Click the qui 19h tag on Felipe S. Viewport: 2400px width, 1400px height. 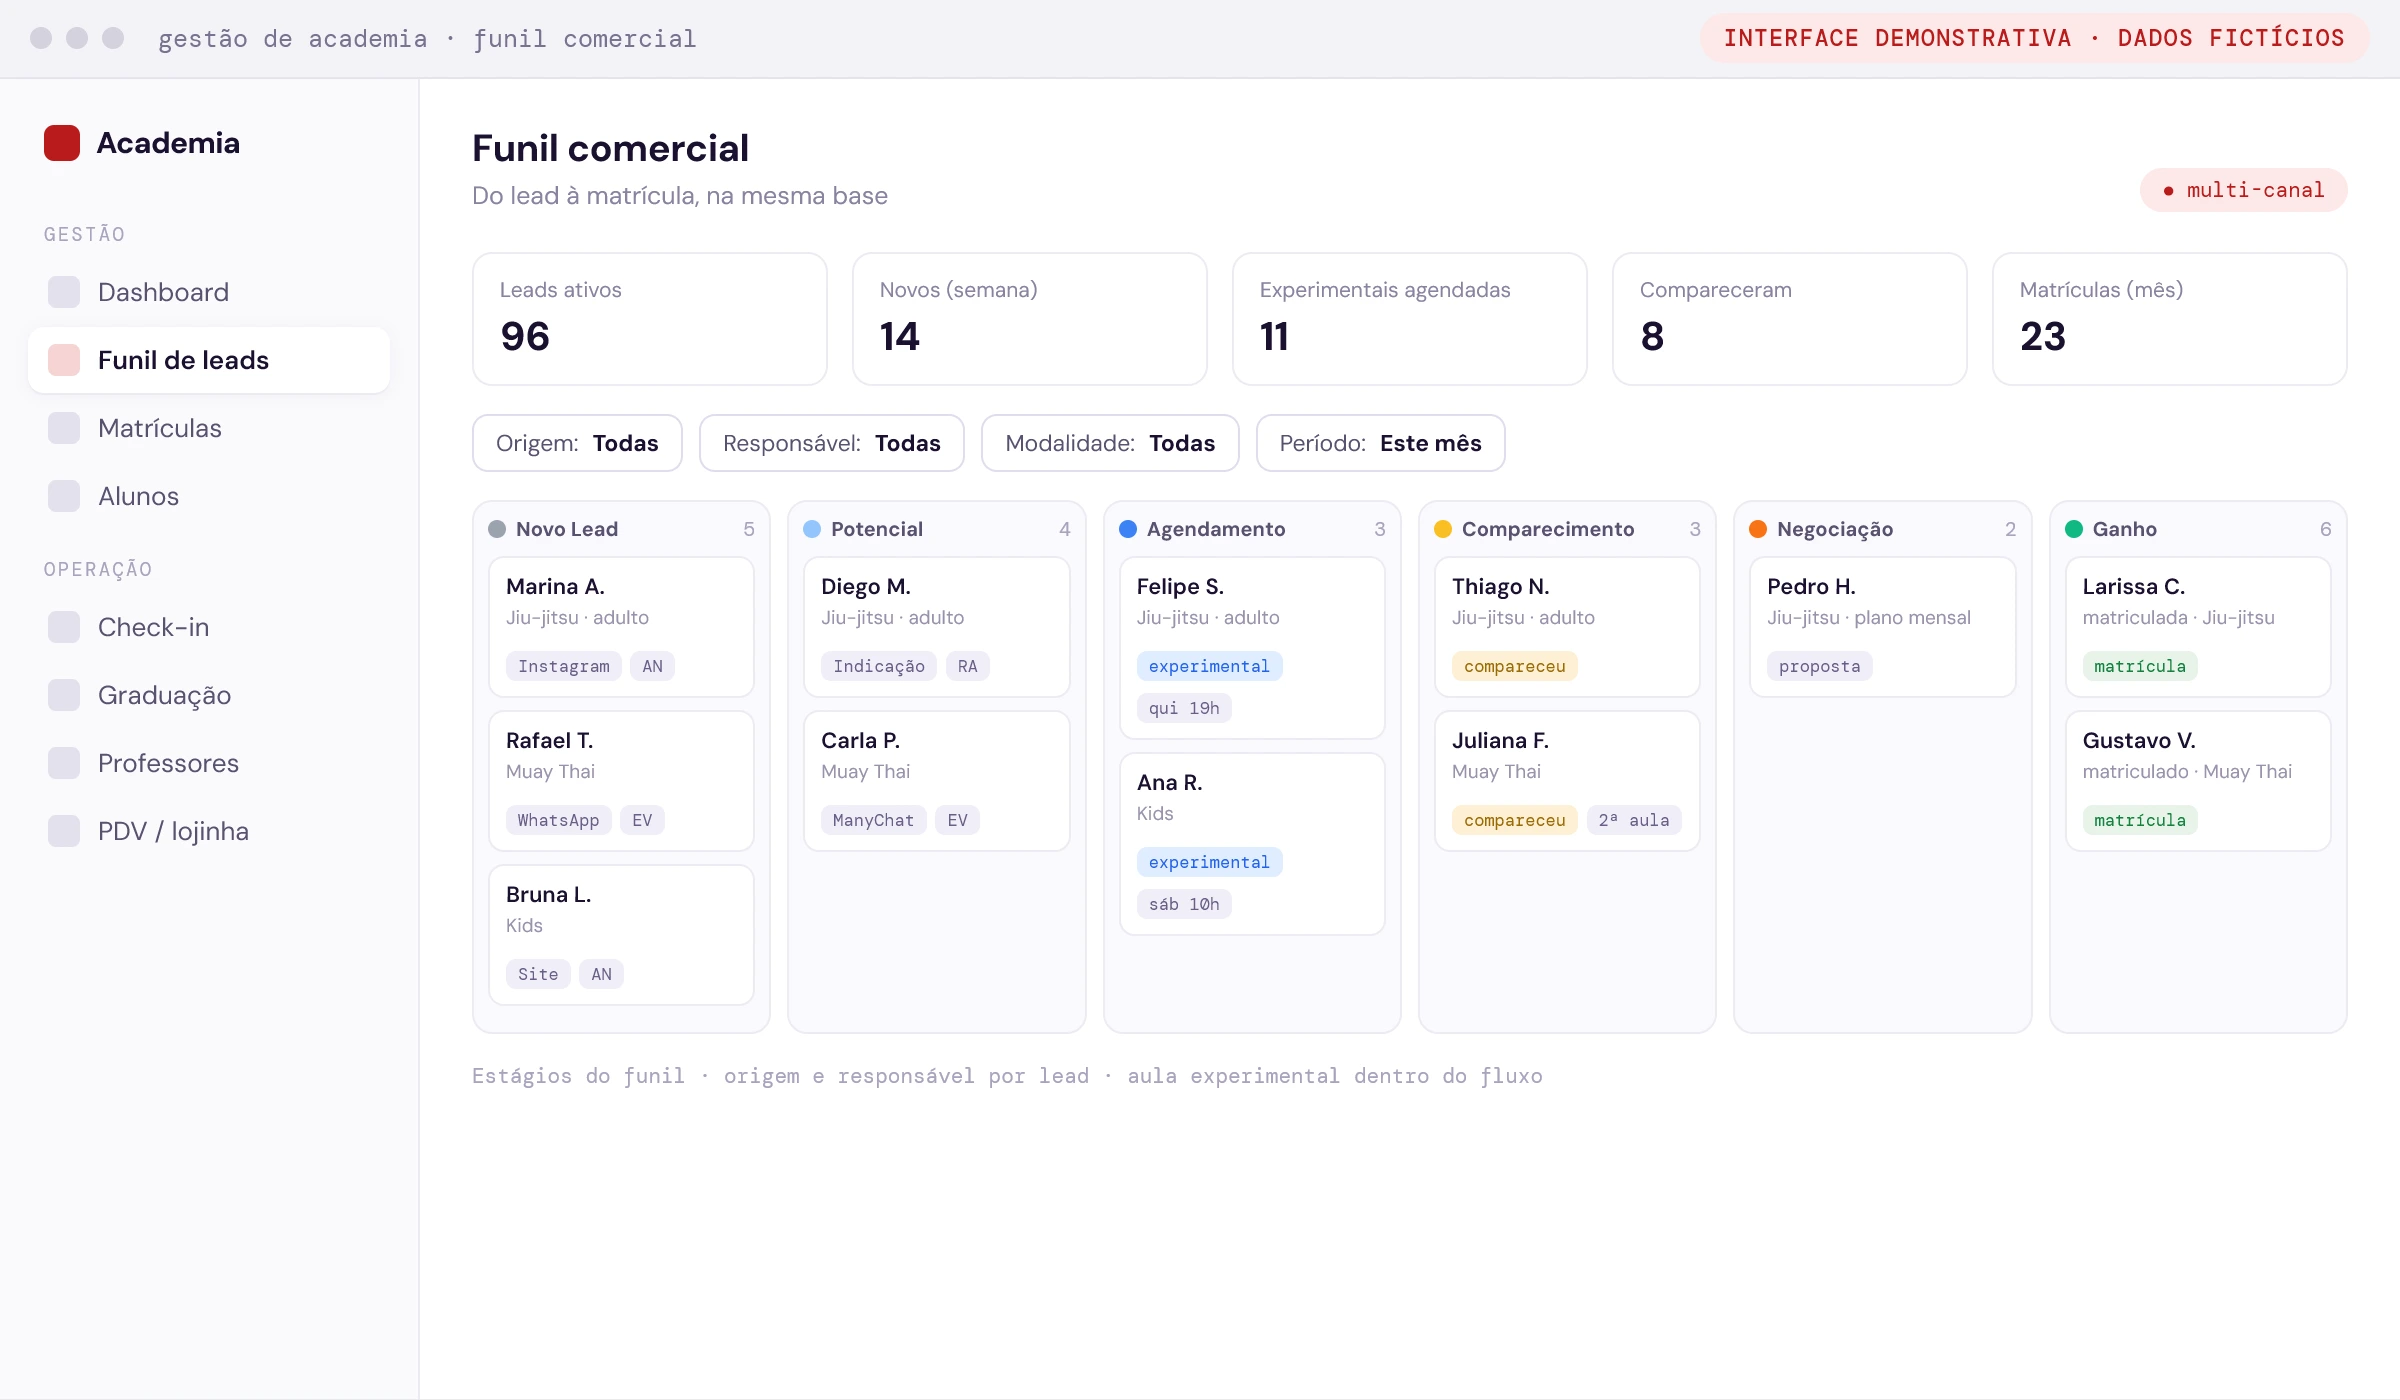(x=1184, y=708)
